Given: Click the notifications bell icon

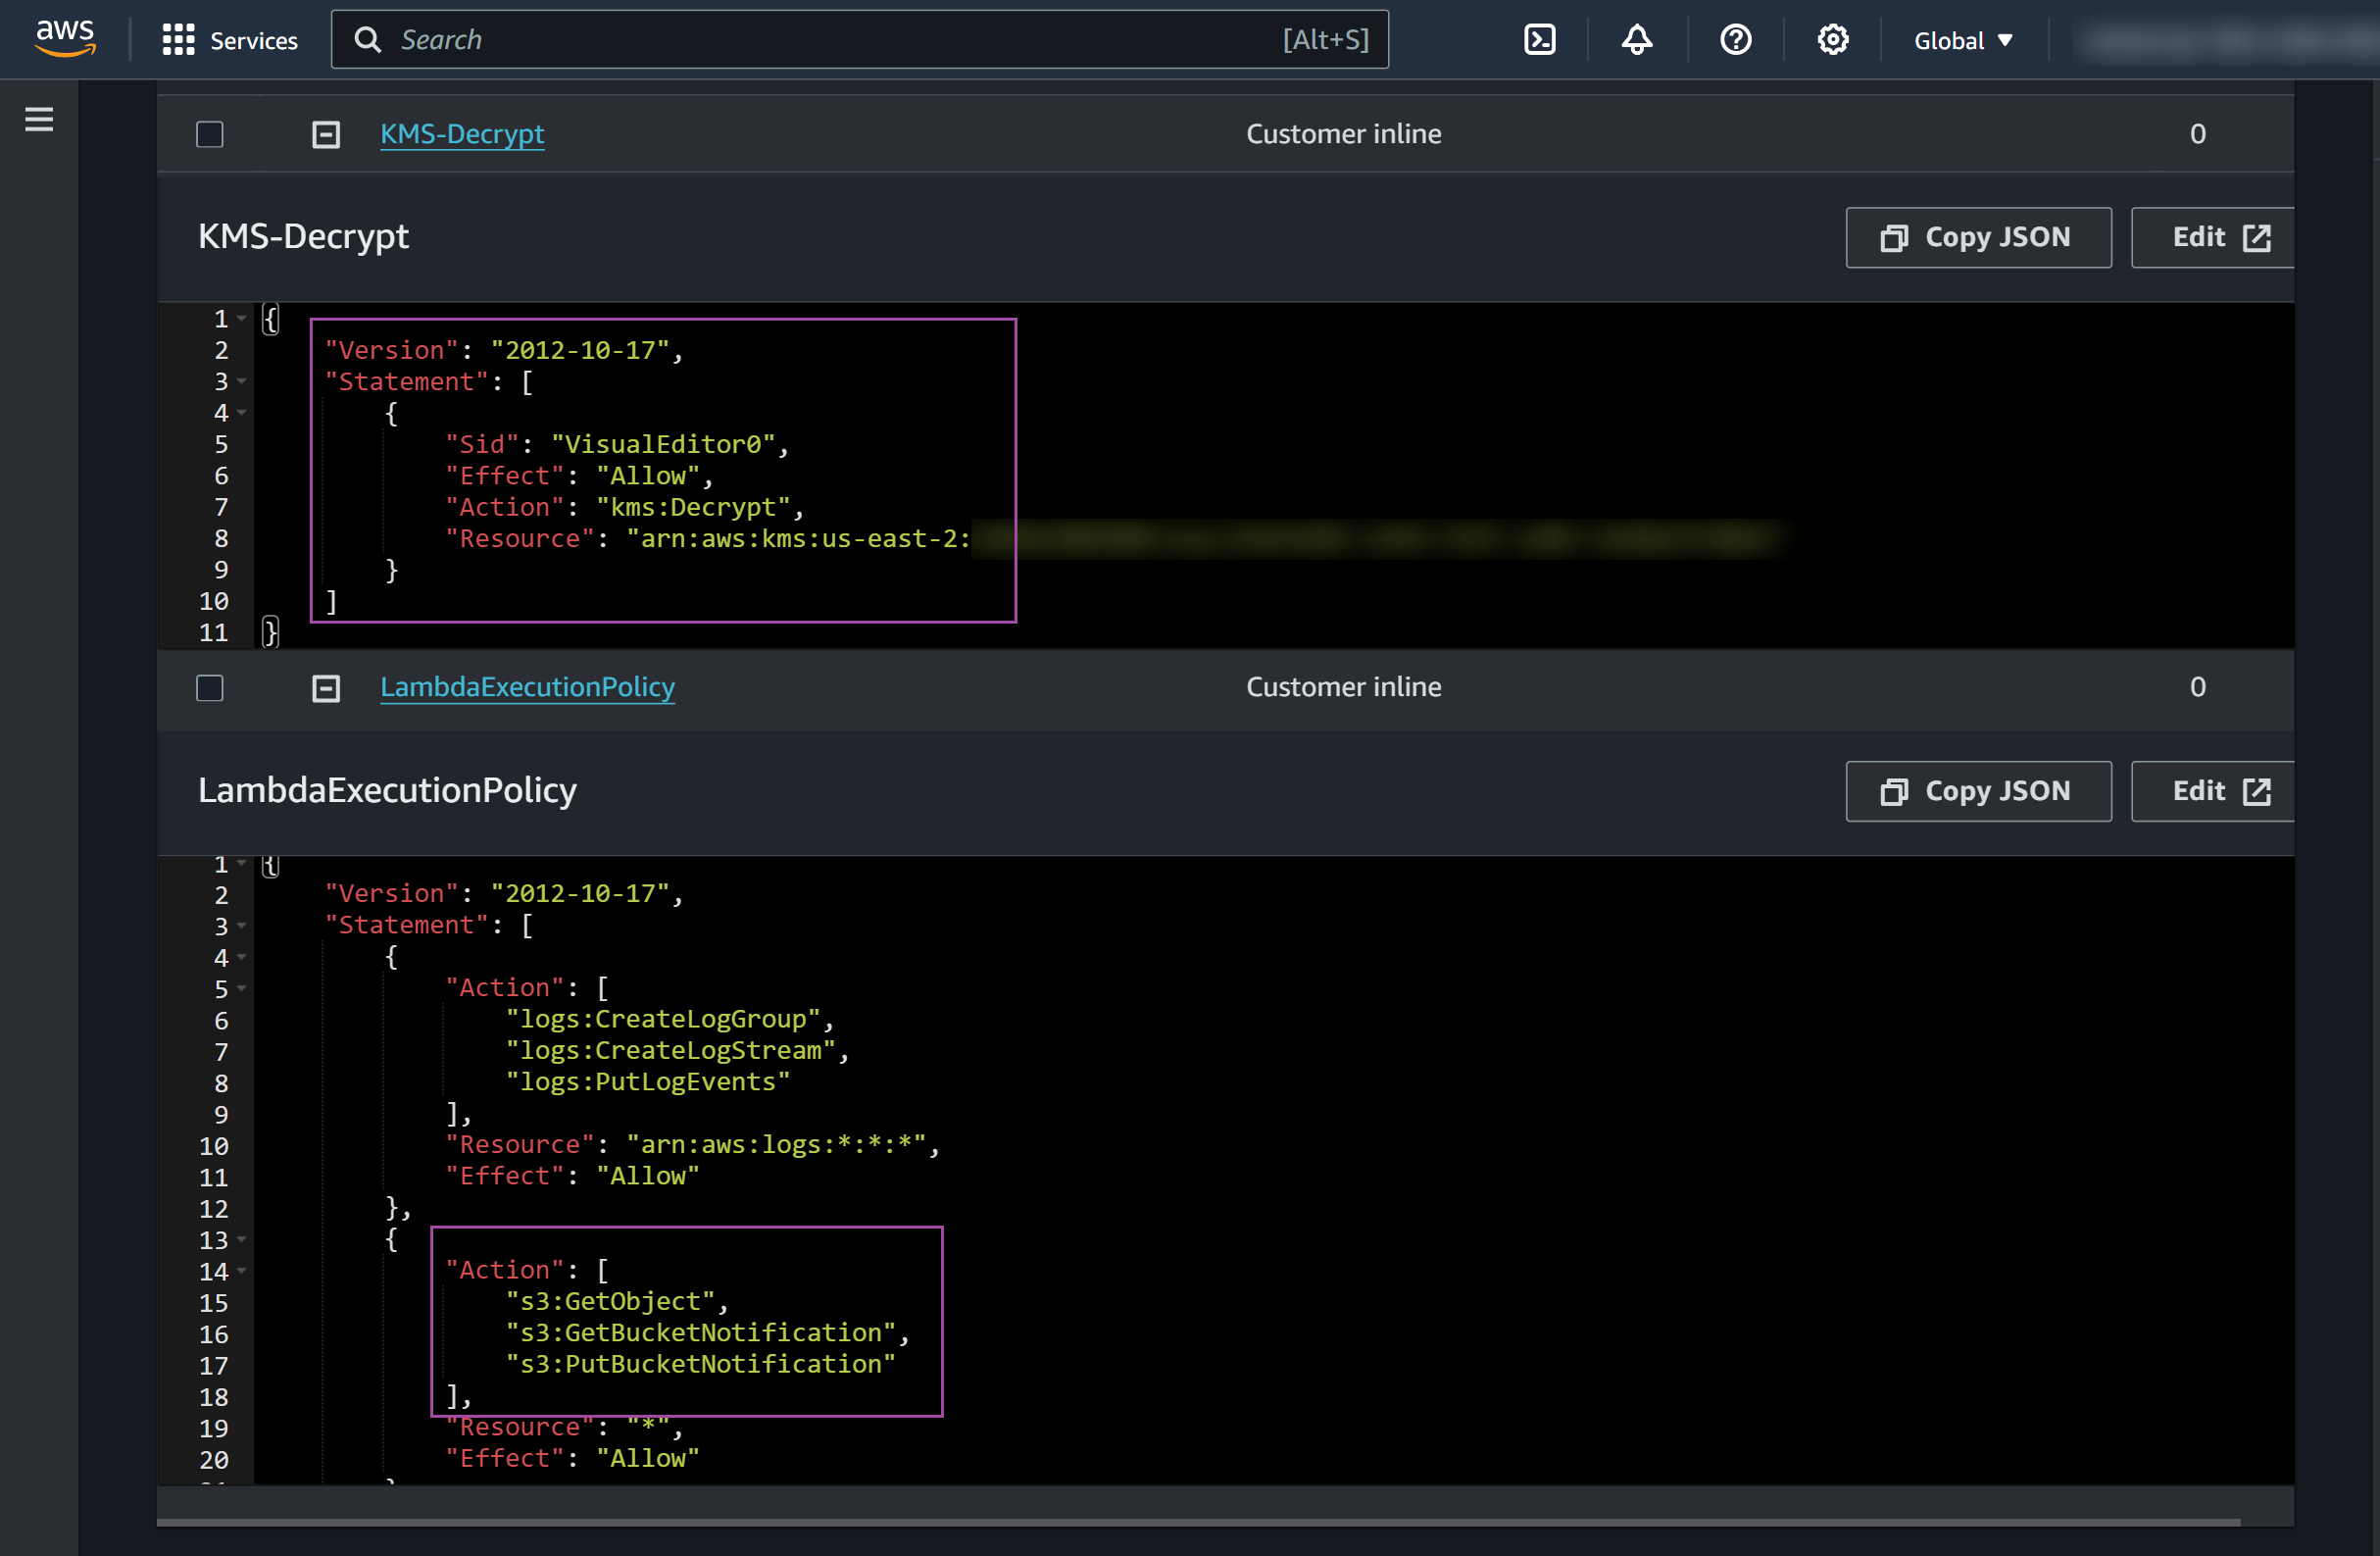Looking at the screenshot, I should [1639, 38].
